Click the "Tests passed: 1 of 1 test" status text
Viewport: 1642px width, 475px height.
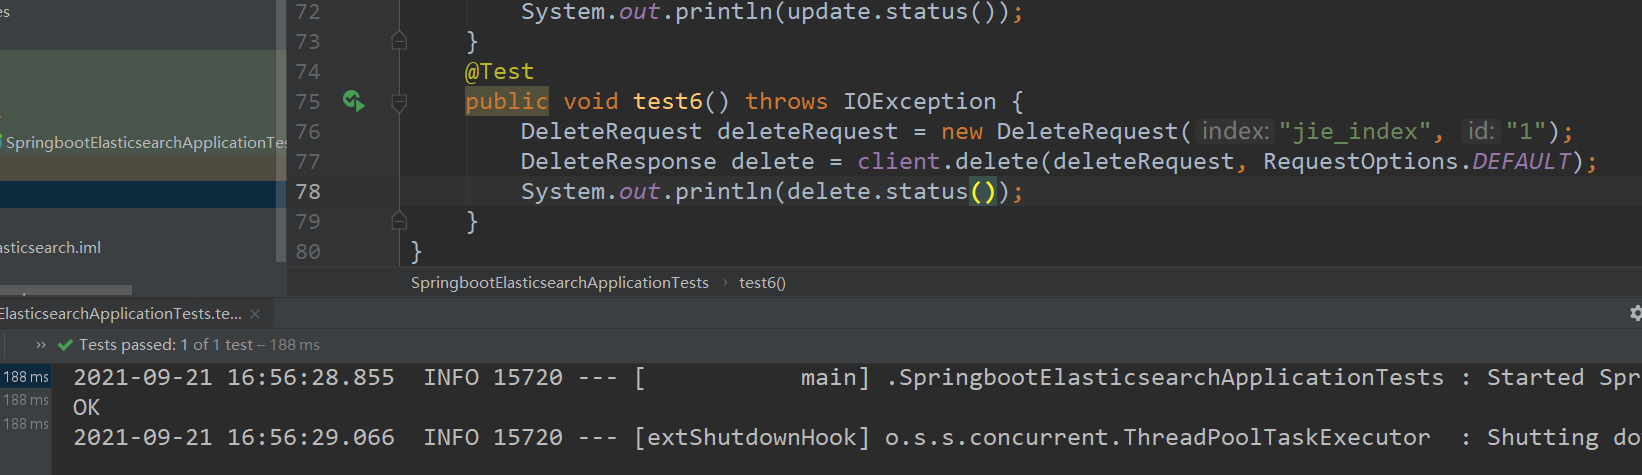166,345
